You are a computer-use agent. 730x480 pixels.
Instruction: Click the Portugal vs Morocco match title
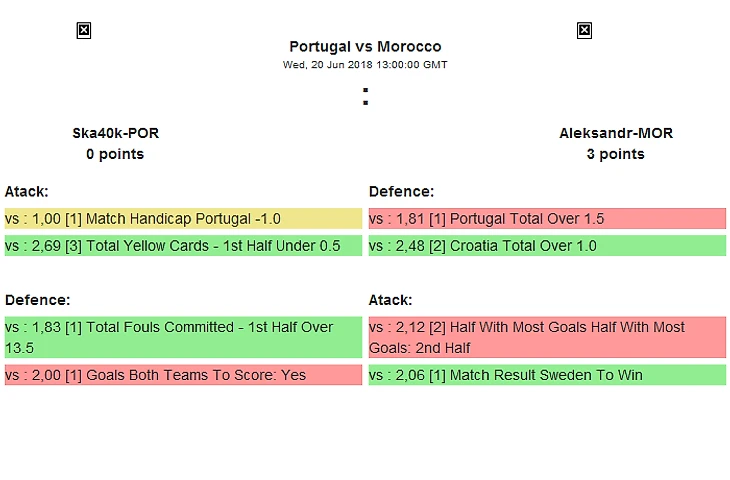click(x=365, y=46)
